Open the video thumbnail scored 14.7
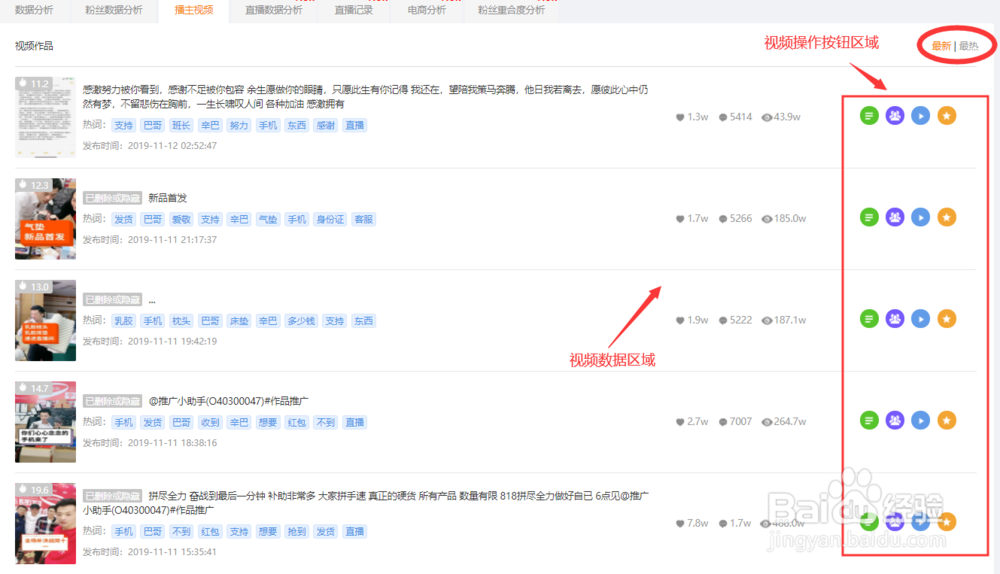Viewport: 1000px width, 574px height. pos(45,422)
